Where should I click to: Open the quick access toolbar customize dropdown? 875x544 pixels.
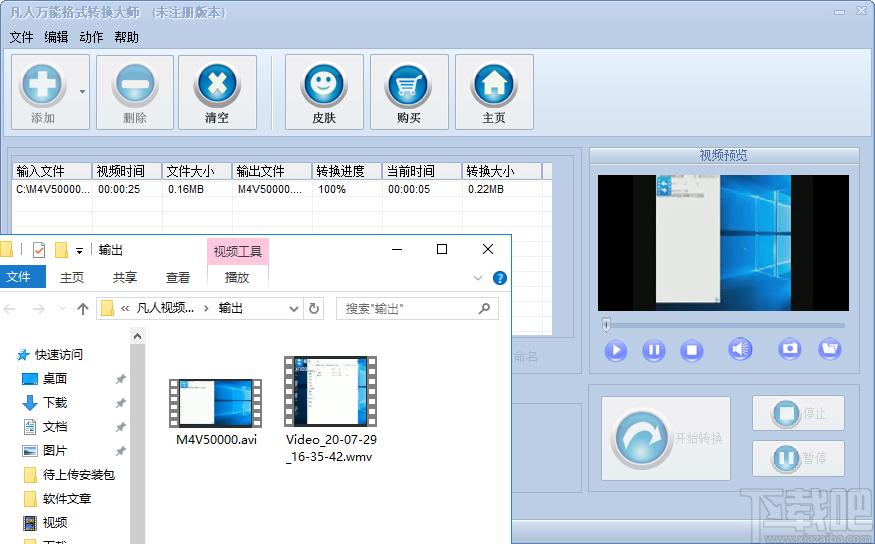point(79,251)
